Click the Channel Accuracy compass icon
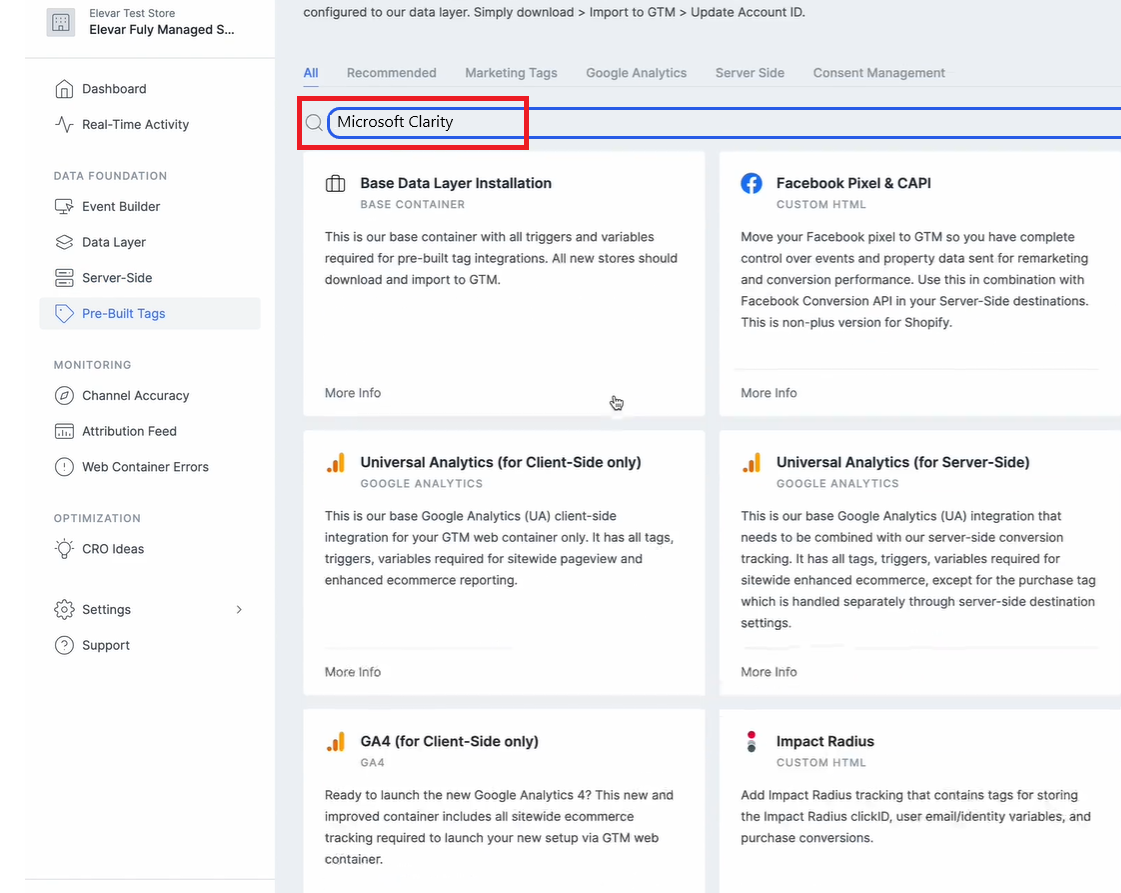Viewport: 1121px width, 893px height. (x=64, y=395)
